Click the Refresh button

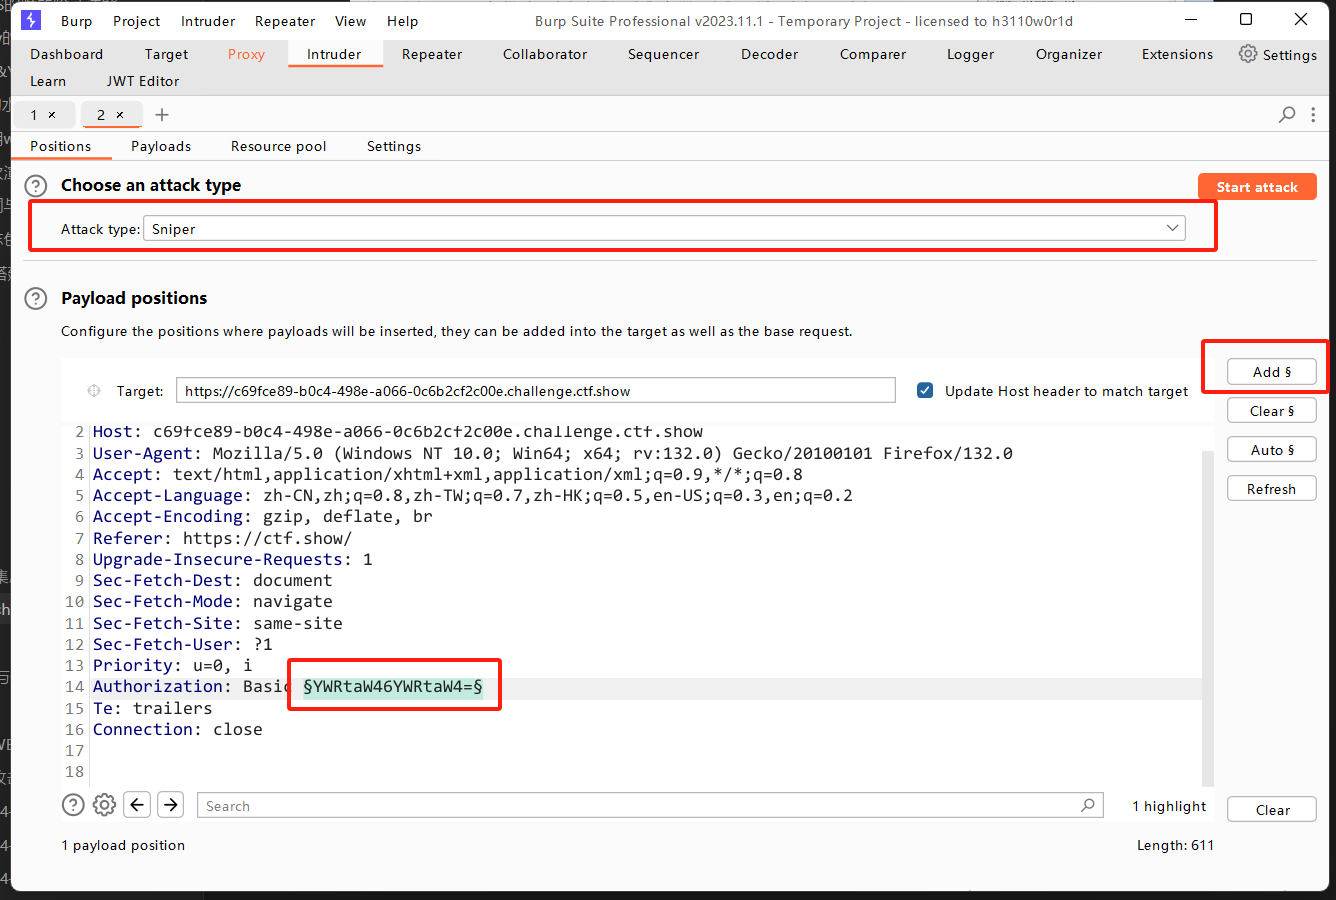pyautogui.click(x=1272, y=489)
